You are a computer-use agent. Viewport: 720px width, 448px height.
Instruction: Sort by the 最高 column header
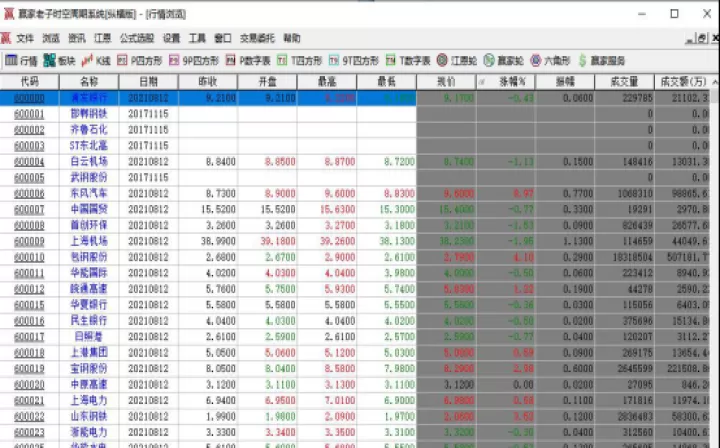click(x=327, y=82)
